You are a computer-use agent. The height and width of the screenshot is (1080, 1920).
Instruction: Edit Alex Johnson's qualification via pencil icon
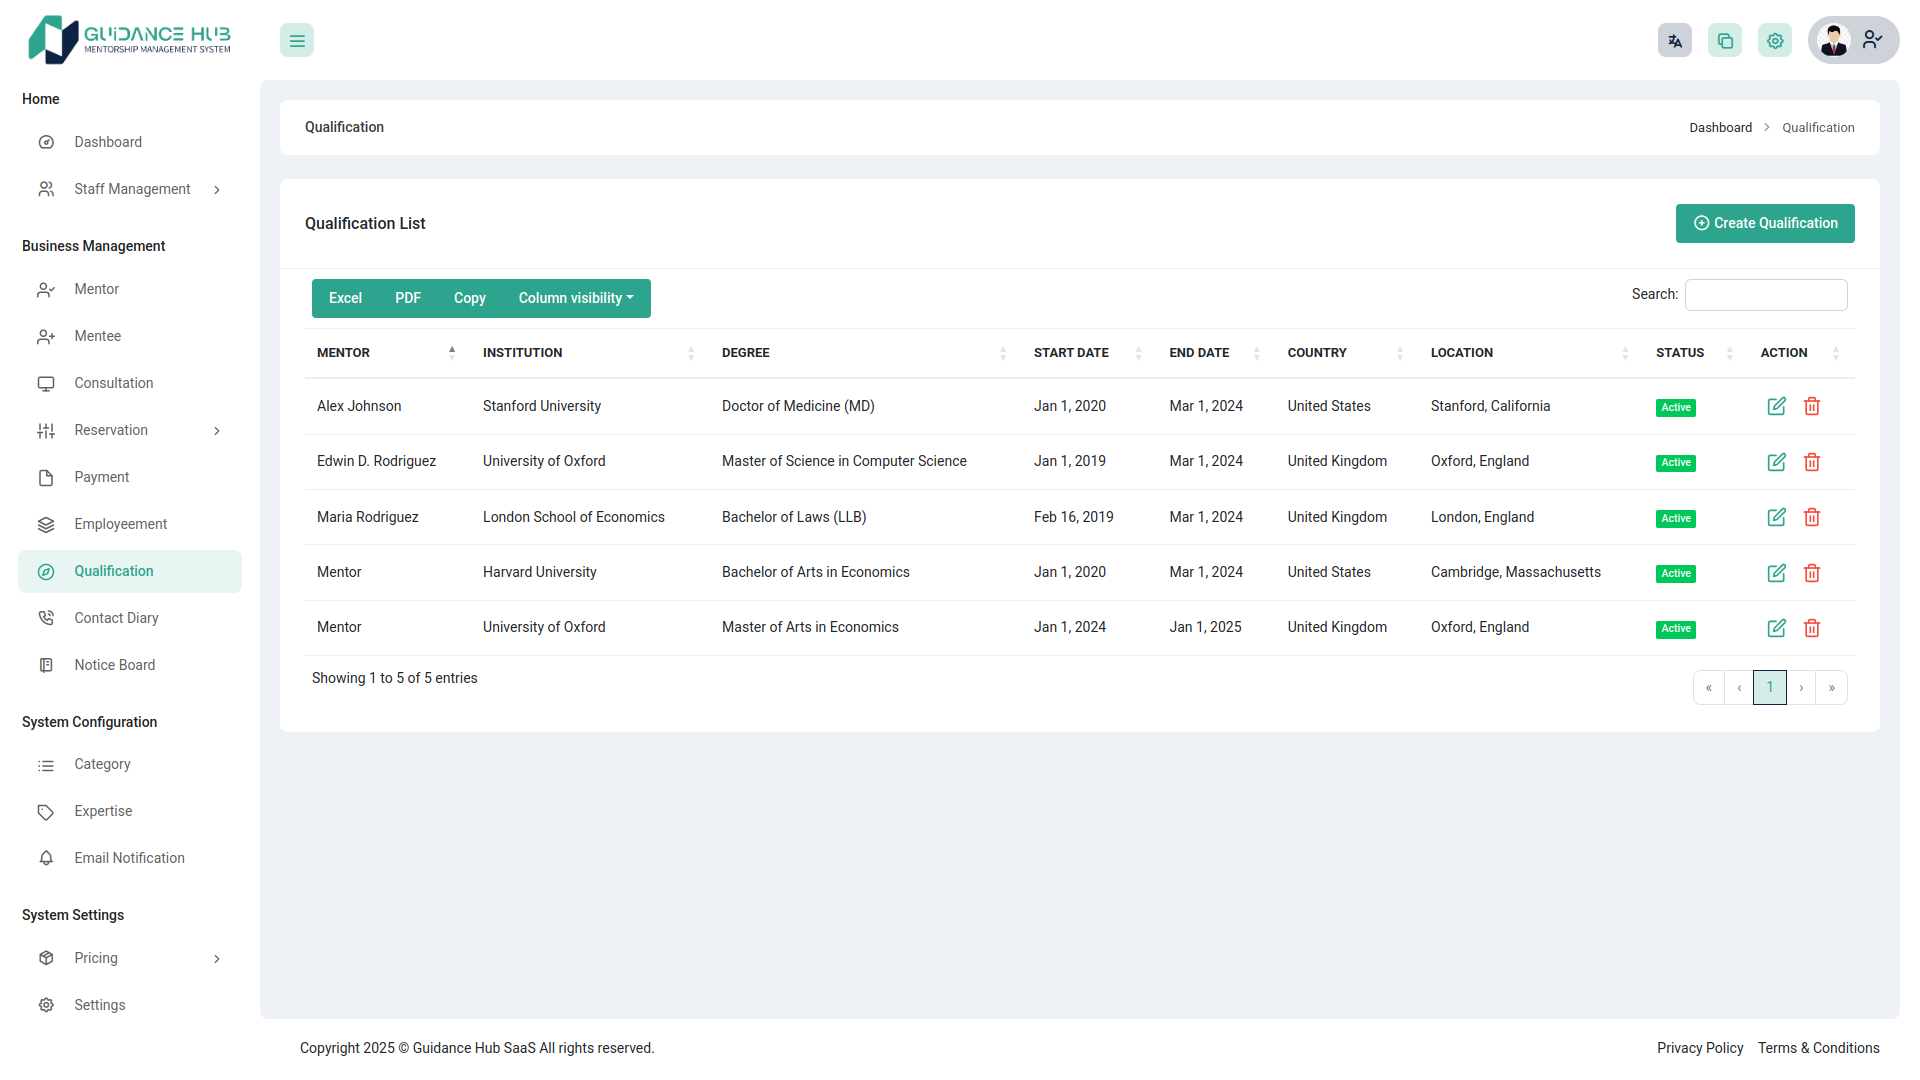(1777, 406)
